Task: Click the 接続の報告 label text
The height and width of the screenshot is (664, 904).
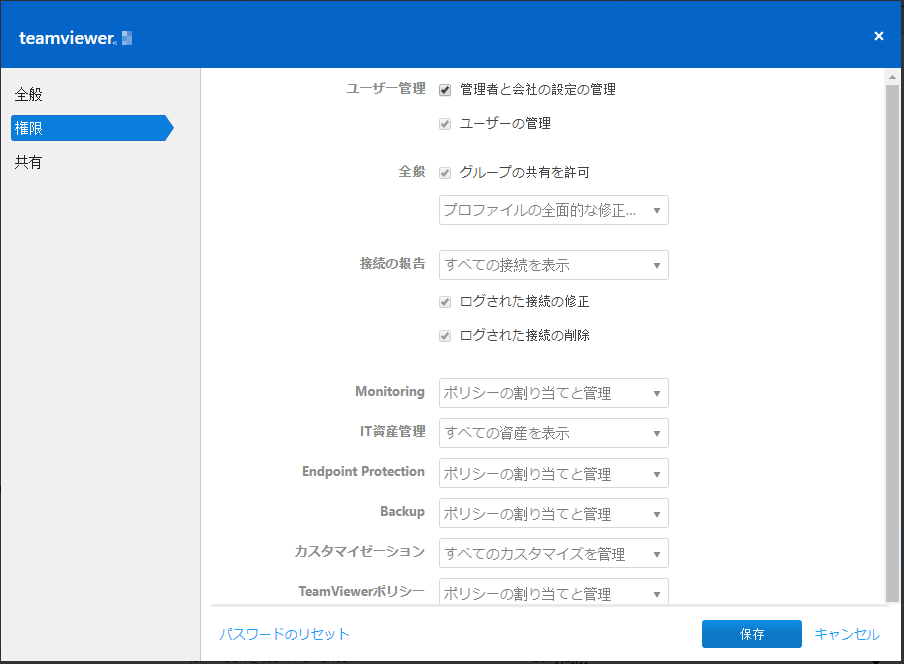Action: pyautogui.click(x=393, y=263)
